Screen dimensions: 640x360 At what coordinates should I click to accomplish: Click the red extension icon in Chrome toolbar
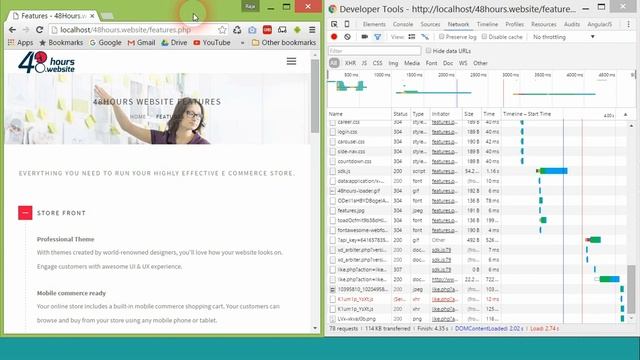267,30
